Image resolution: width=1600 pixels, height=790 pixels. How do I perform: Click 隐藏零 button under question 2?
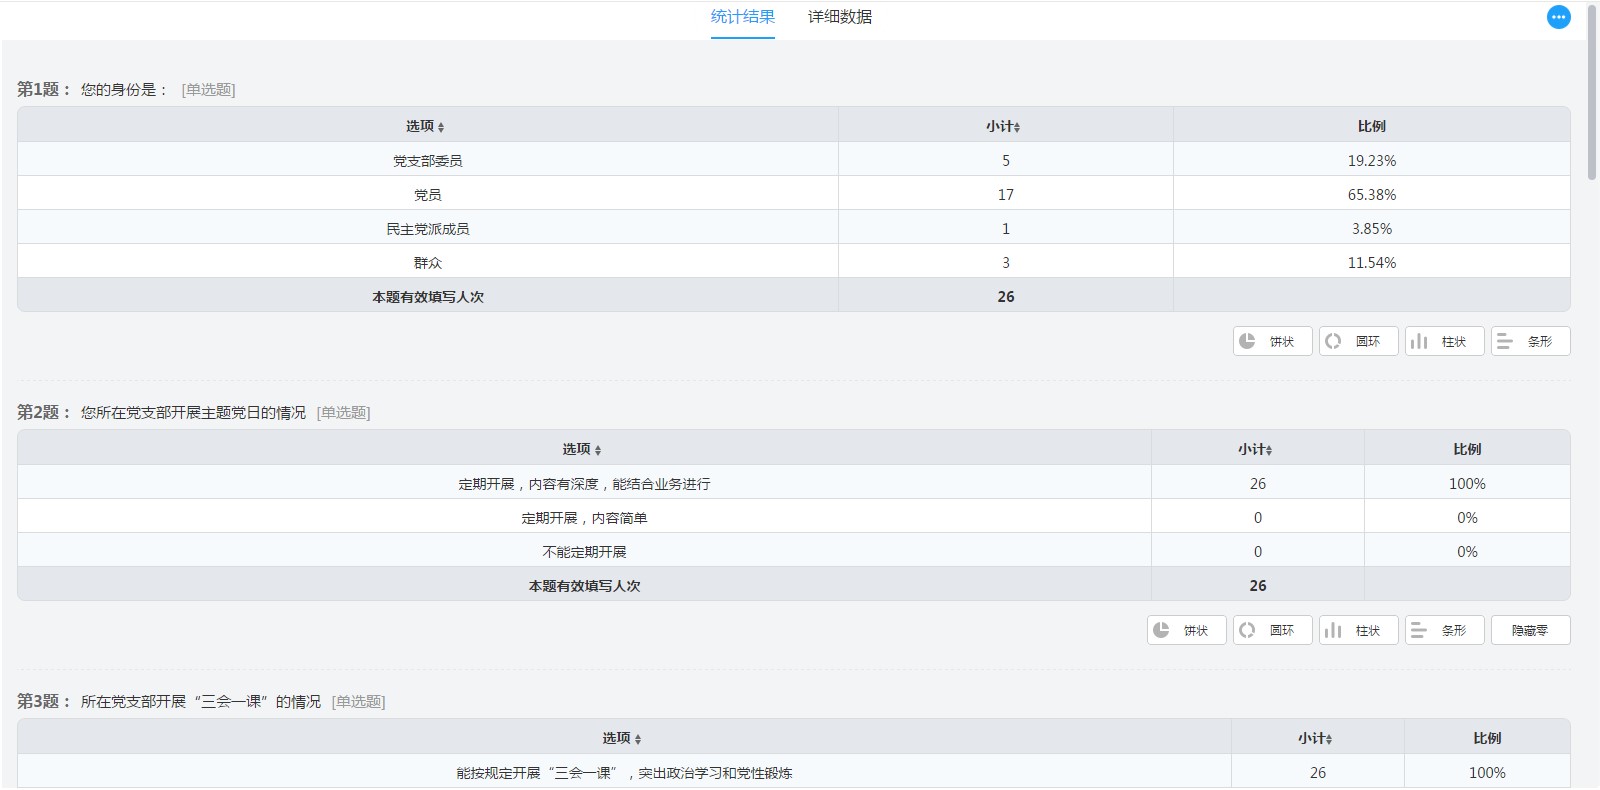coord(1530,630)
